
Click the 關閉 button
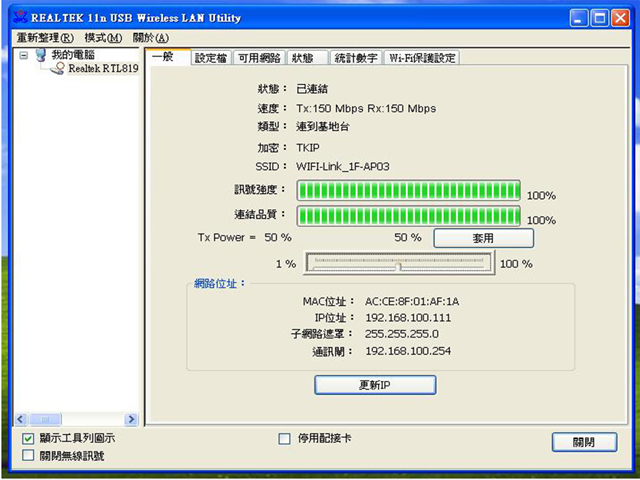[584, 442]
